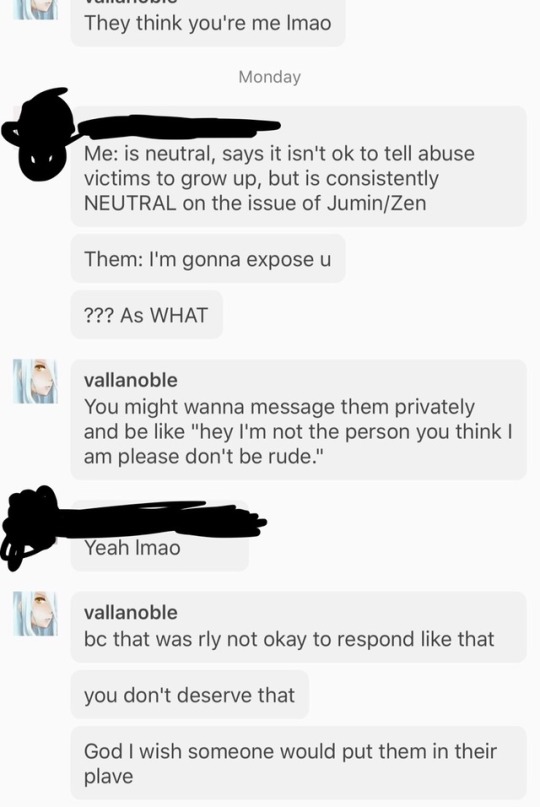Image resolution: width=540 pixels, height=807 pixels.
Task: Tap the redacted username above "Me: is neutral"
Action: coord(178,126)
